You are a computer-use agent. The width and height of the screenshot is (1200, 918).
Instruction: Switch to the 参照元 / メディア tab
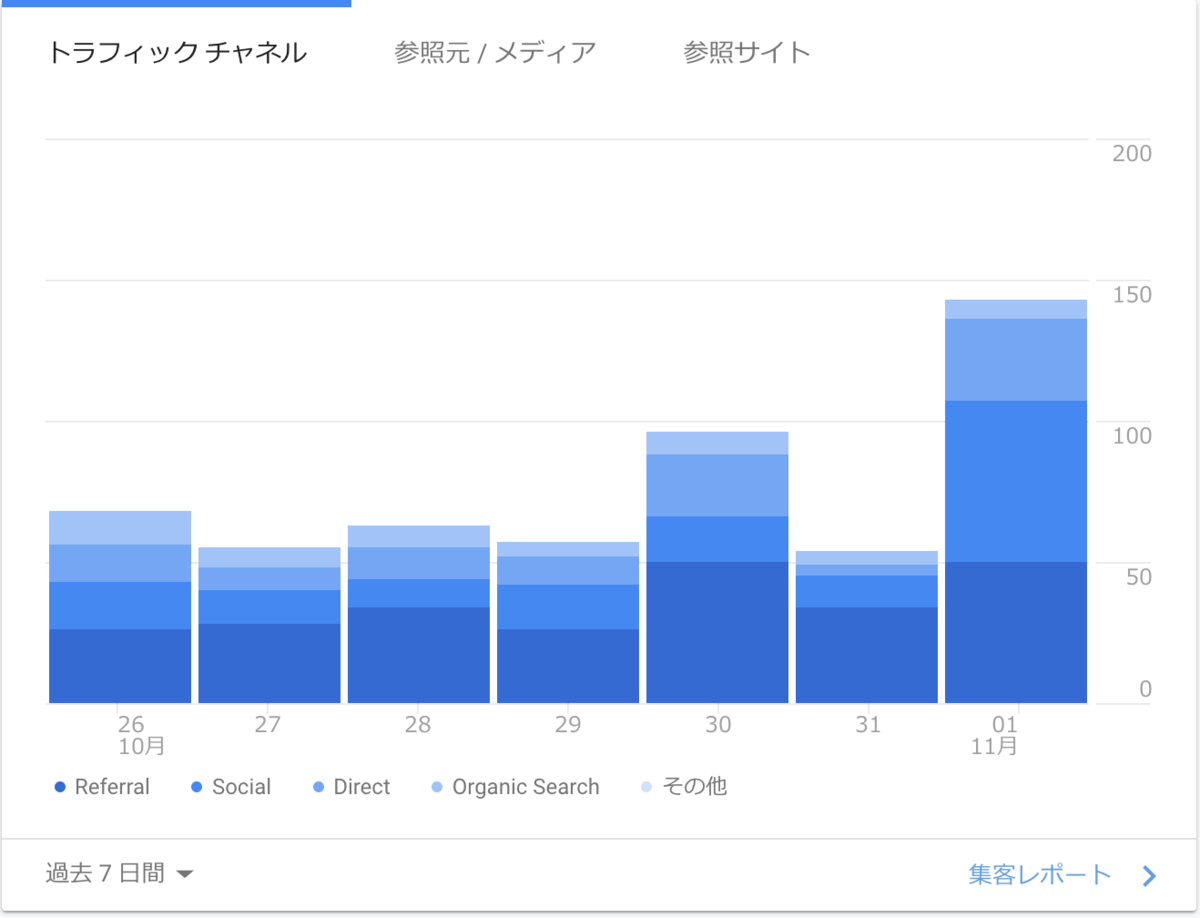pos(495,50)
